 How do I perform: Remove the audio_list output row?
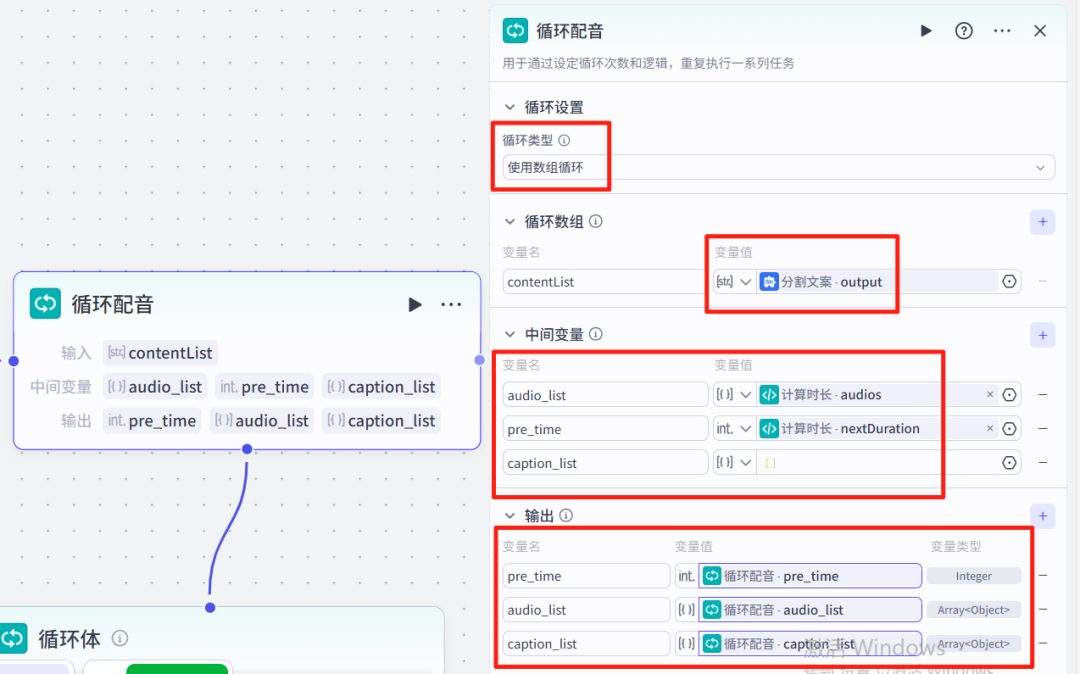(1043, 609)
